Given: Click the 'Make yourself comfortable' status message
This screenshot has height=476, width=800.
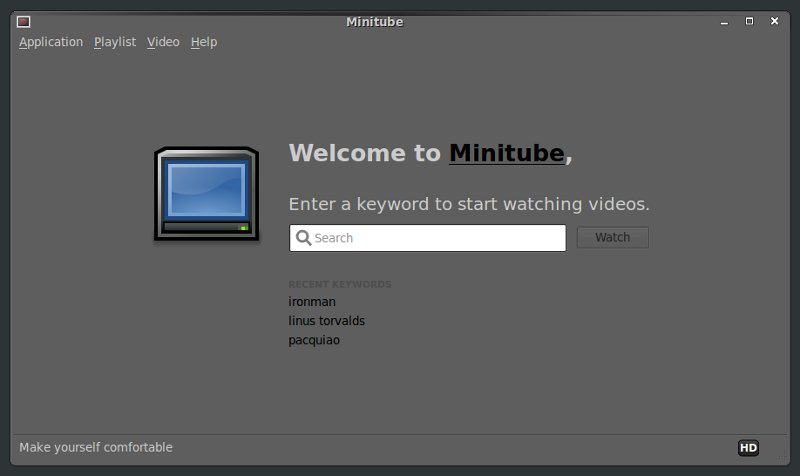Looking at the screenshot, I should 96,447.
